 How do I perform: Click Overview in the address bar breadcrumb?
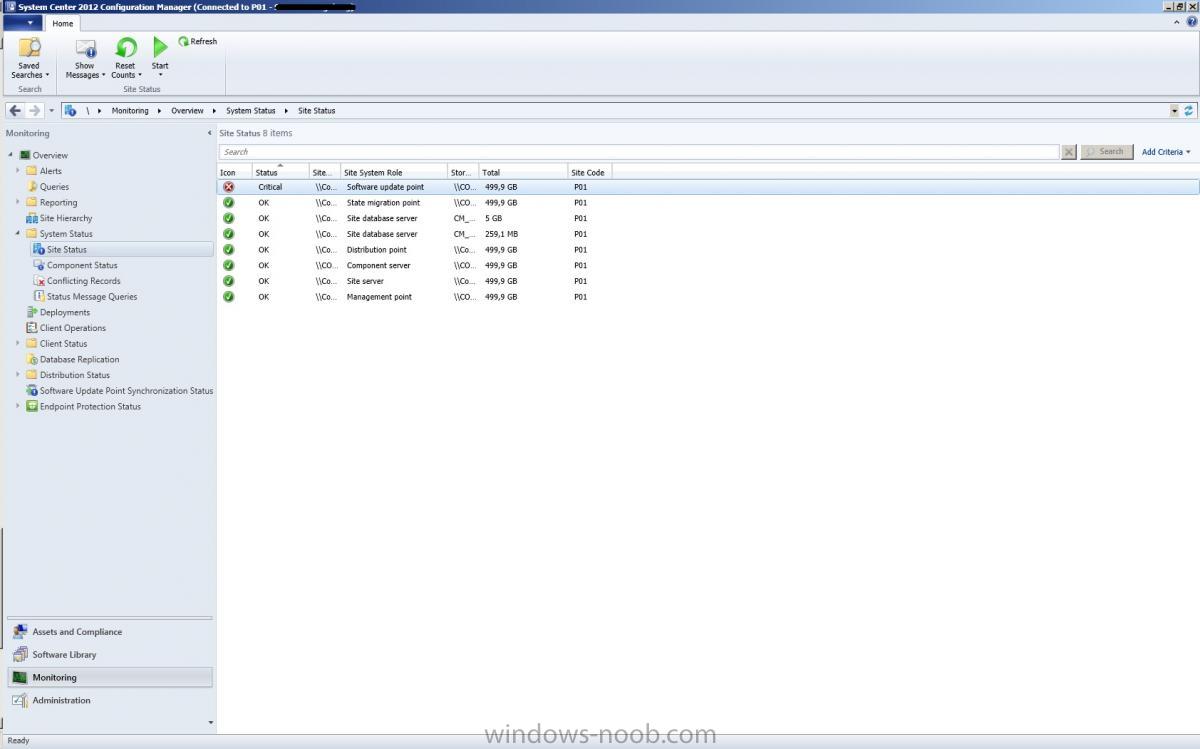pos(187,111)
